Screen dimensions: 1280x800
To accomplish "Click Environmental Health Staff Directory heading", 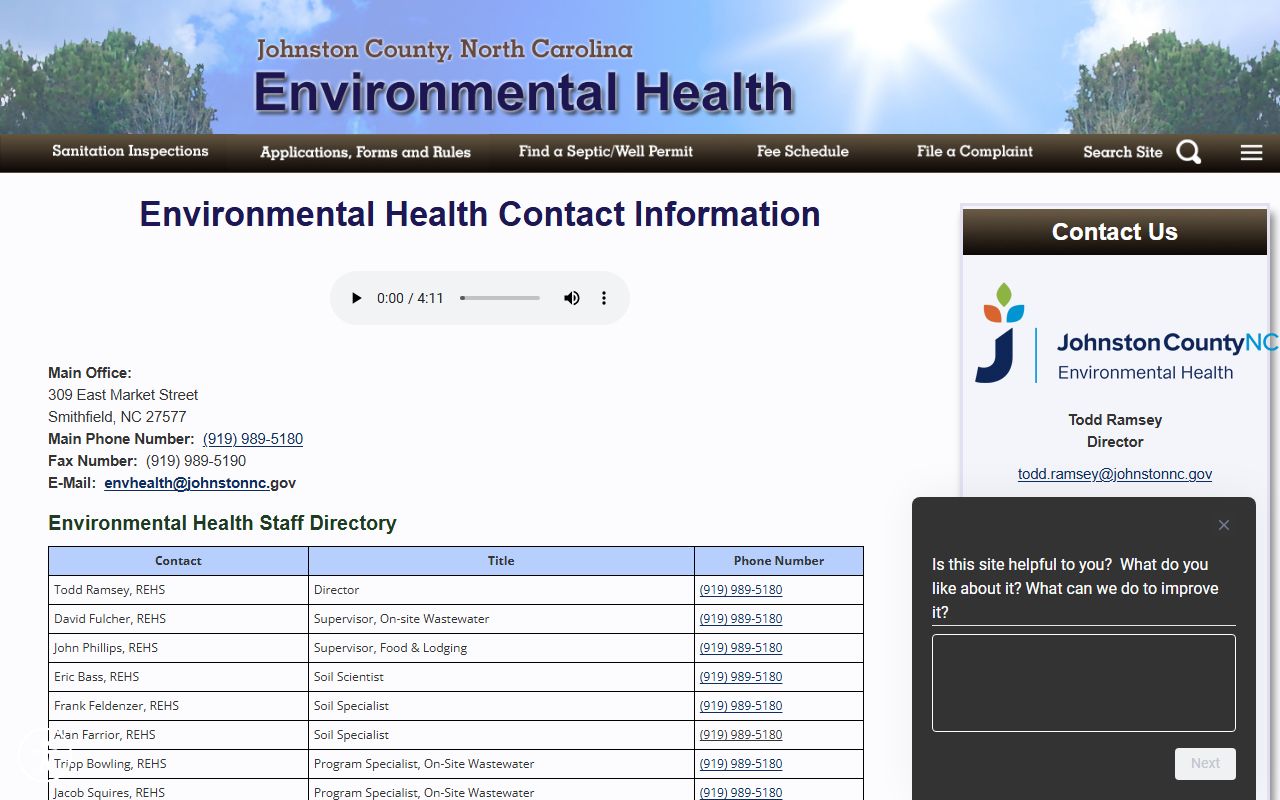I will click(x=222, y=523).
